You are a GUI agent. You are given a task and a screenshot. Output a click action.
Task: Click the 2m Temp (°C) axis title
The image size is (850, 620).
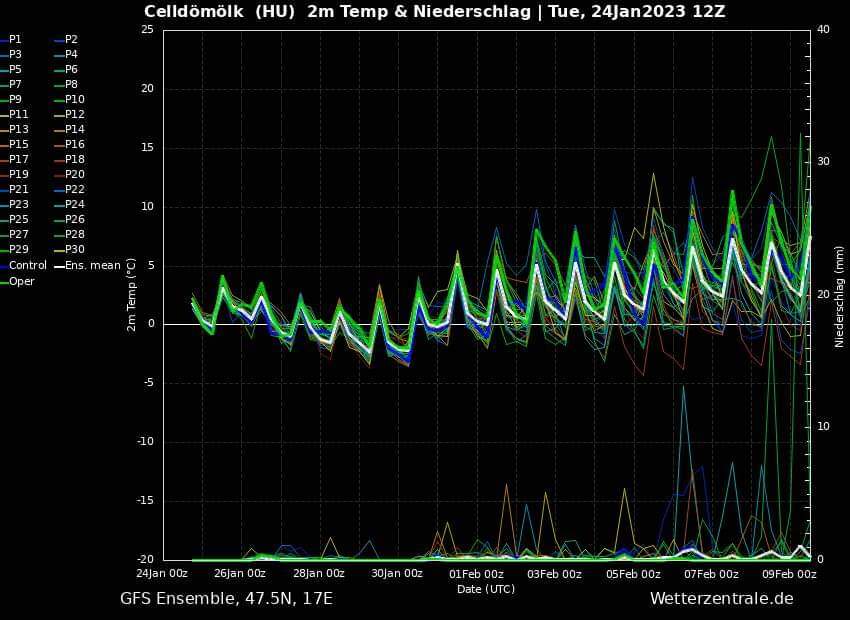pos(131,294)
